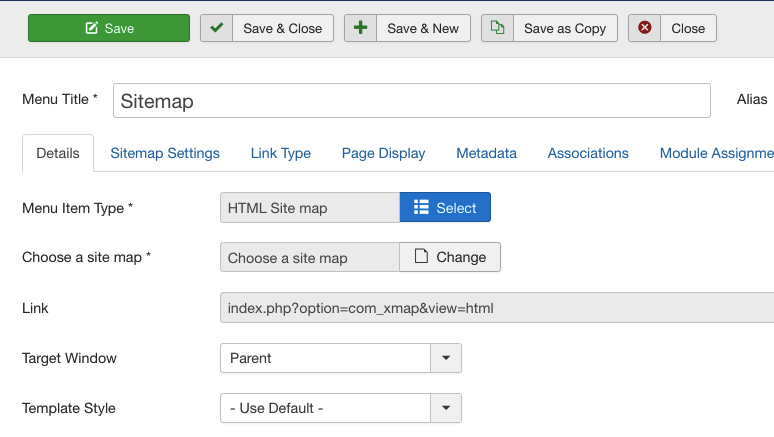This screenshot has height=437, width=774.
Task: Open the Link Type tab
Action: (280, 153)
